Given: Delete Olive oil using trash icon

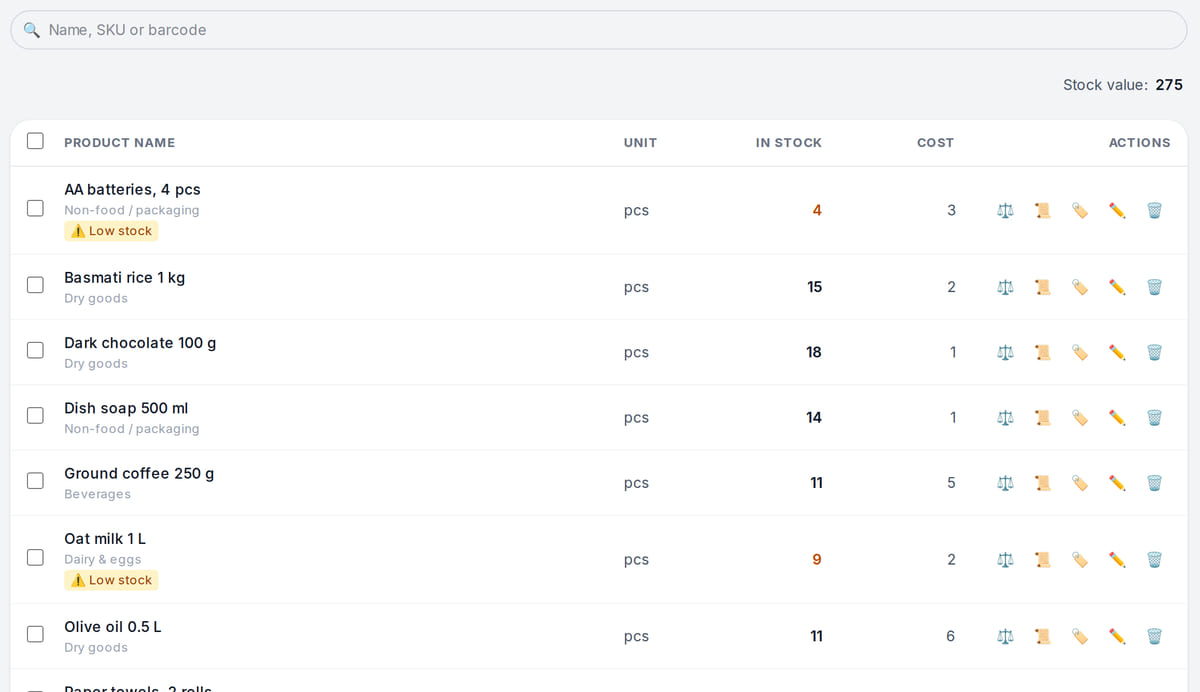Looking at the screenshot, I should tap(1154, 636).
